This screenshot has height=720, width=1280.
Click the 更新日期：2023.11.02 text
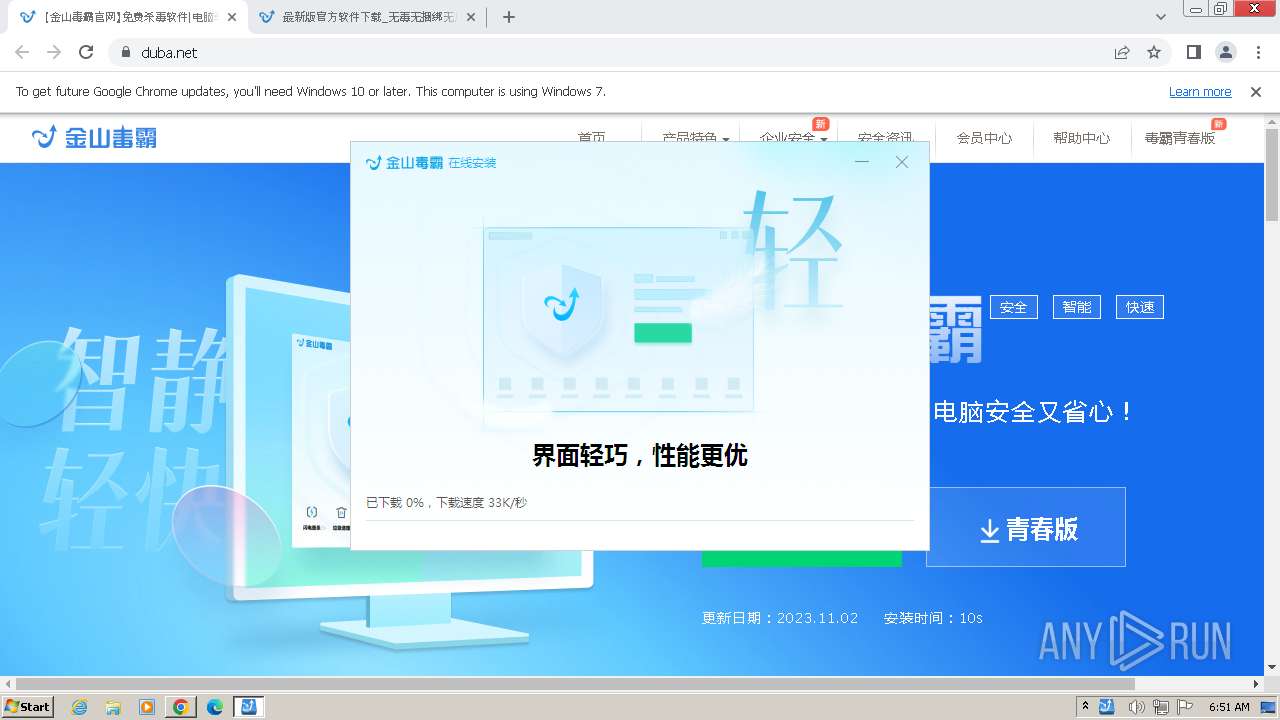(780, 618)
